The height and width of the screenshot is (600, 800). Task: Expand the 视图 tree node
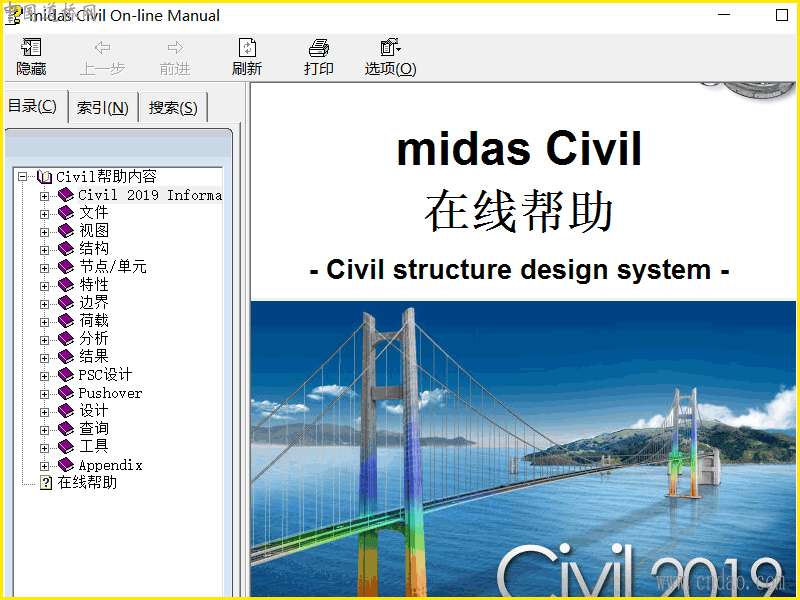(44, 232)
